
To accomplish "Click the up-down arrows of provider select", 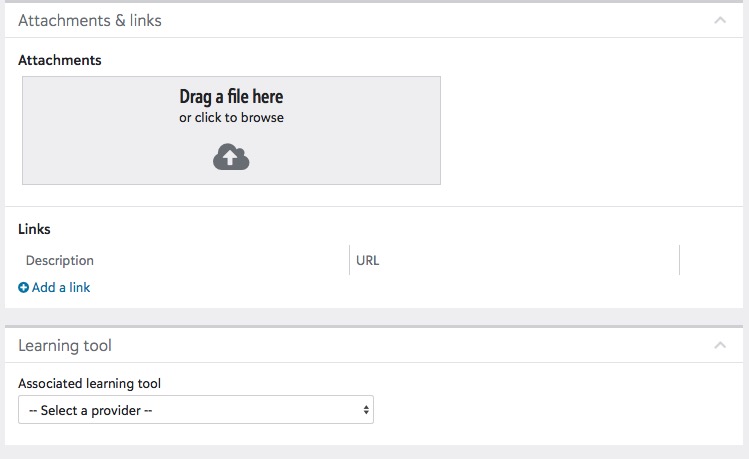I will pyautogui.click(x=366, y=410).
